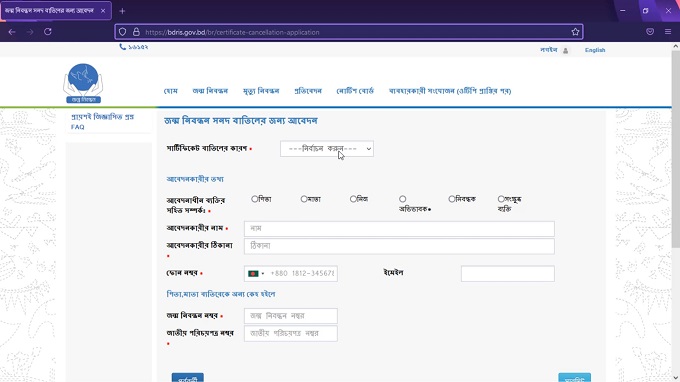Click the scrollbar up arrow

676,46
